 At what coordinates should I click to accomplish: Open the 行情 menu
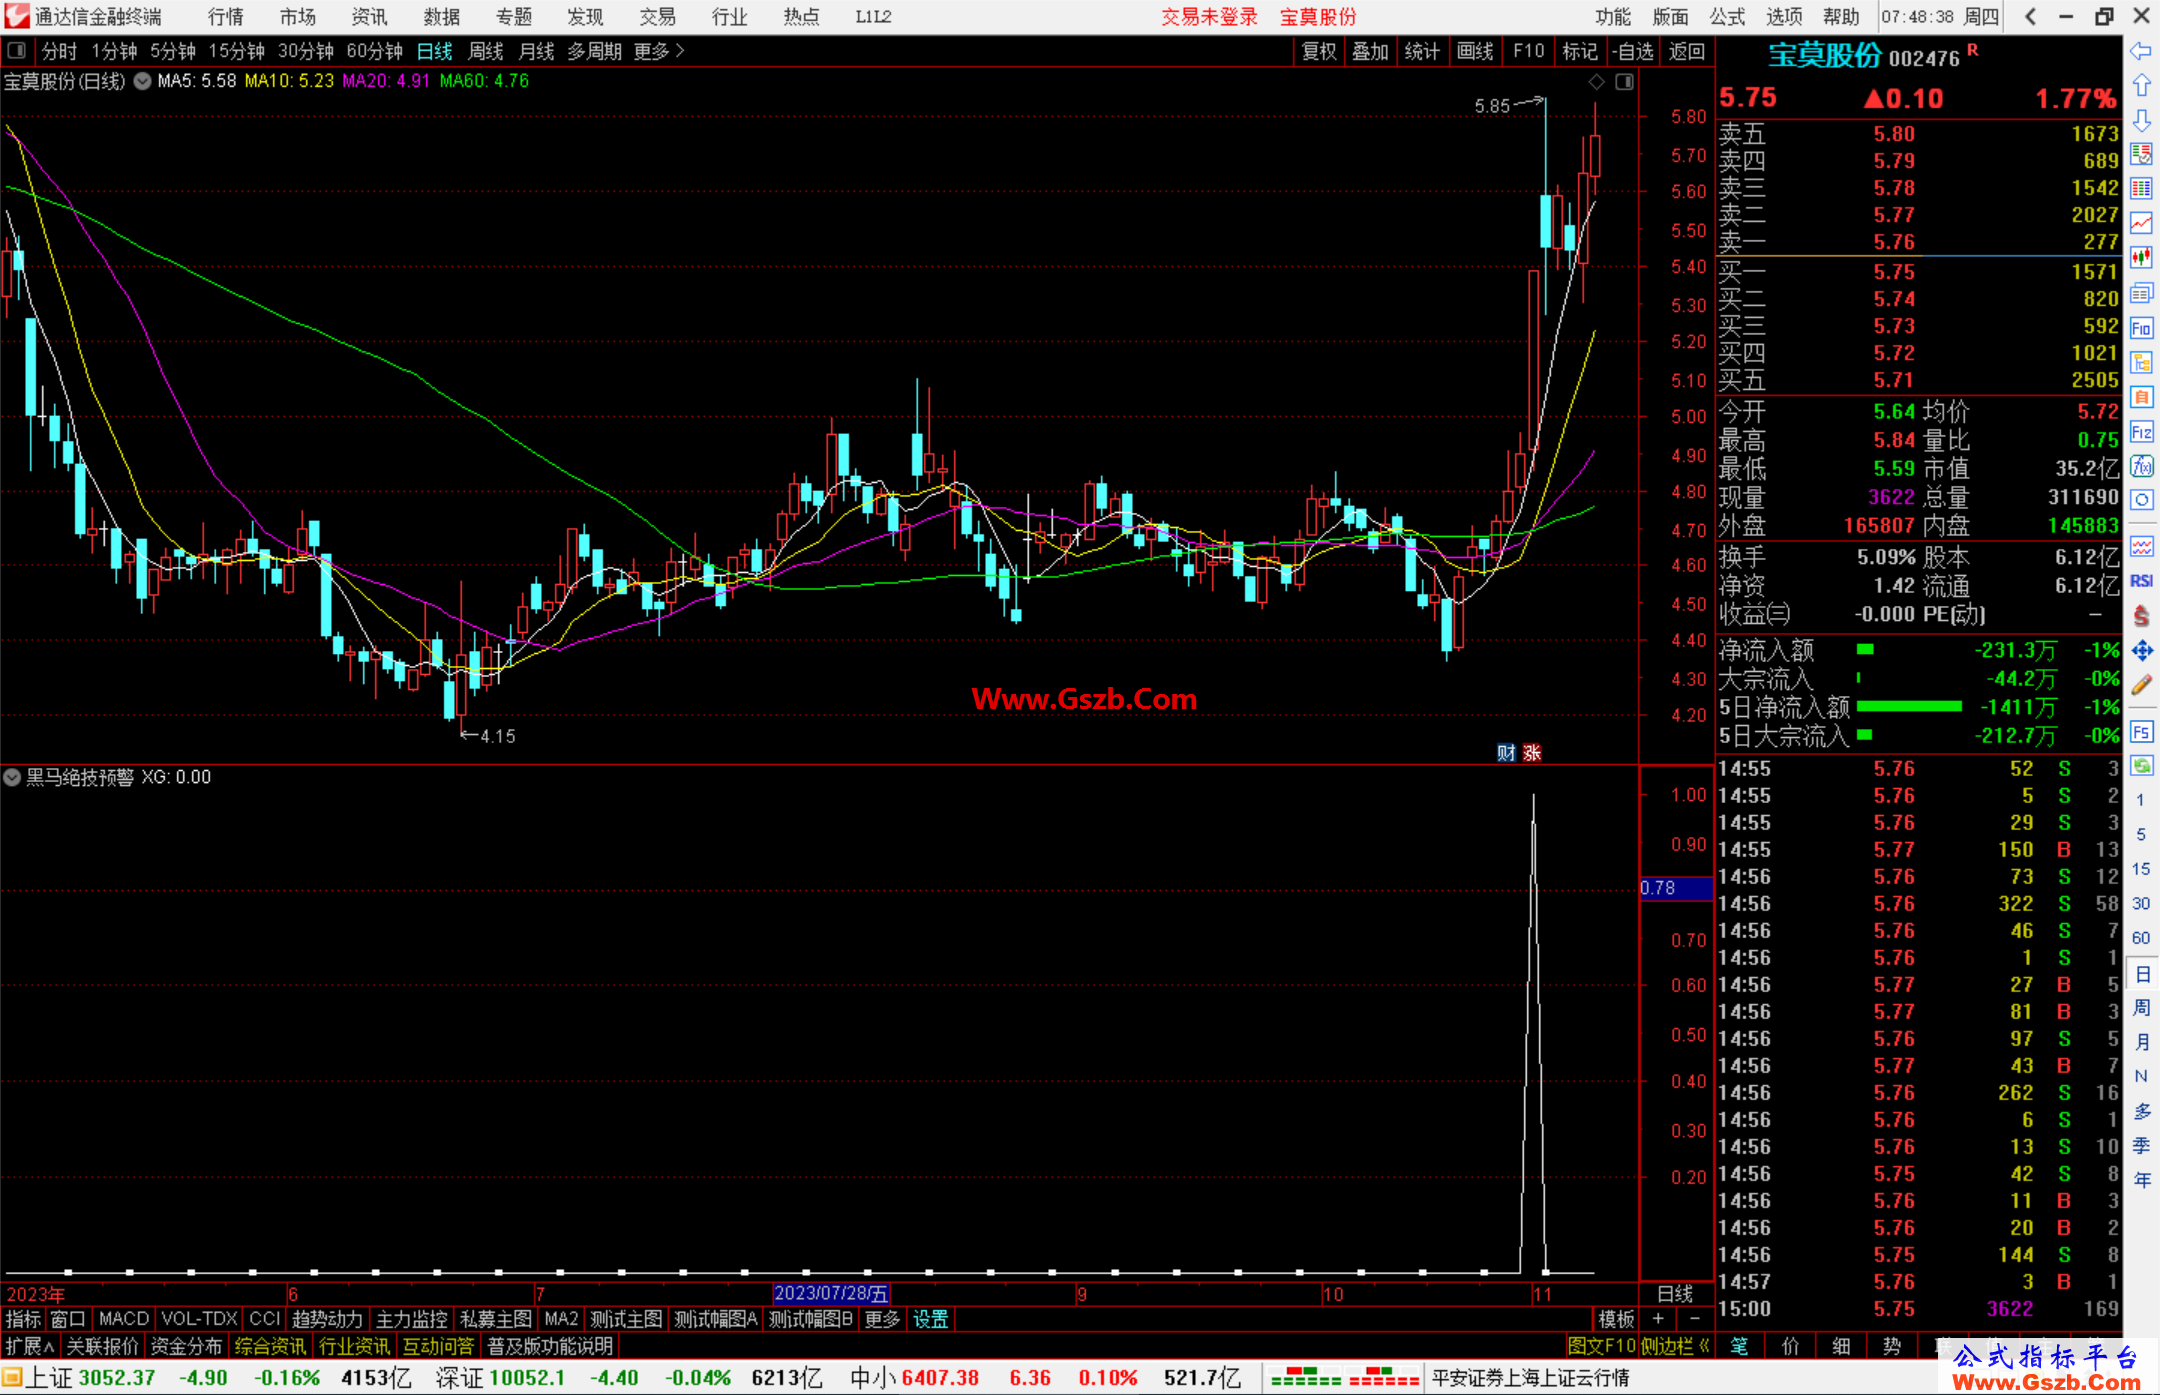point(226,16)
